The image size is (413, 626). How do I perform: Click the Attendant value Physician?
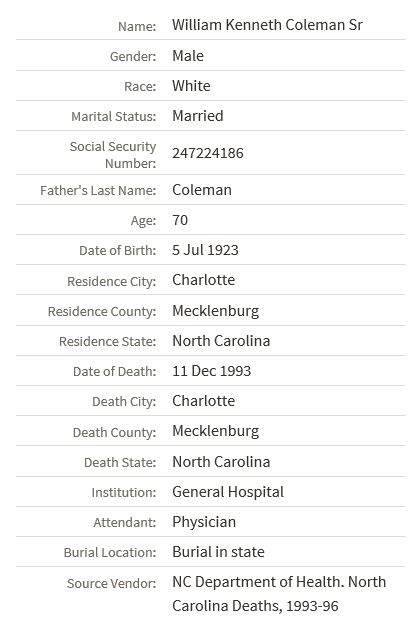[204, 522]
